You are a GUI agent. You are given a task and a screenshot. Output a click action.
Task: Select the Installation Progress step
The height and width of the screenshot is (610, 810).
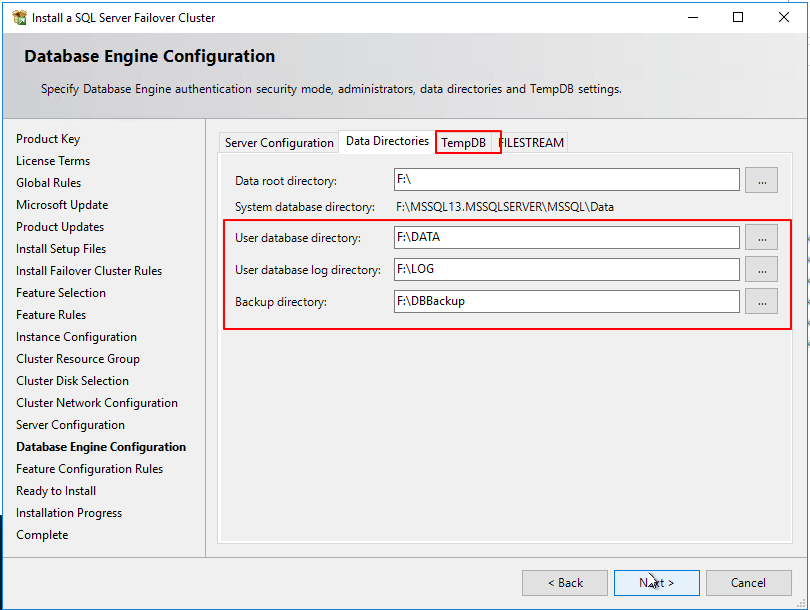click(69, 513)
